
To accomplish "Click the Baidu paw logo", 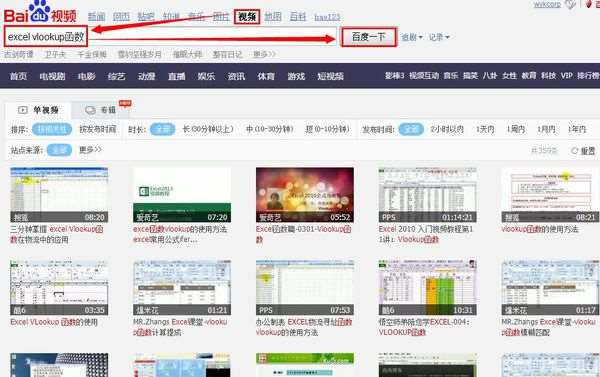I will click(40, 11).
